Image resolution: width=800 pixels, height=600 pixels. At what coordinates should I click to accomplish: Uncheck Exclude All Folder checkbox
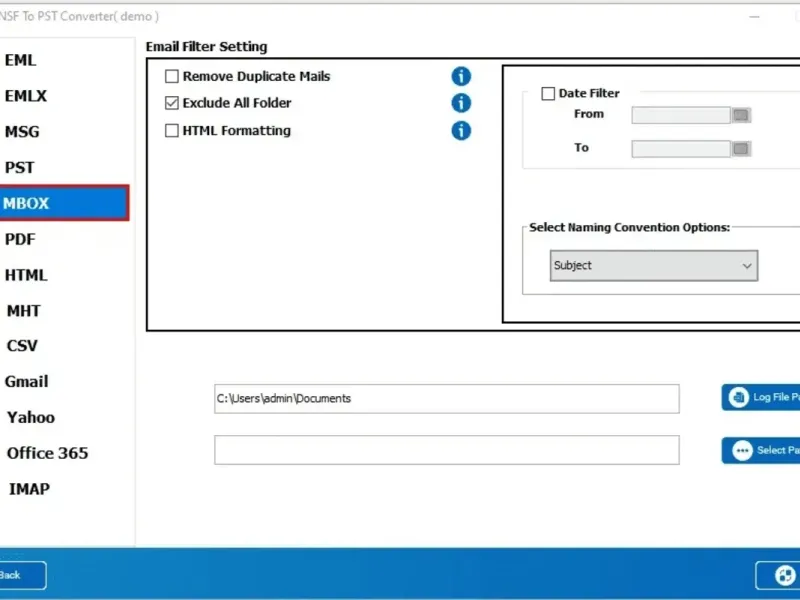tap(172, 103)
